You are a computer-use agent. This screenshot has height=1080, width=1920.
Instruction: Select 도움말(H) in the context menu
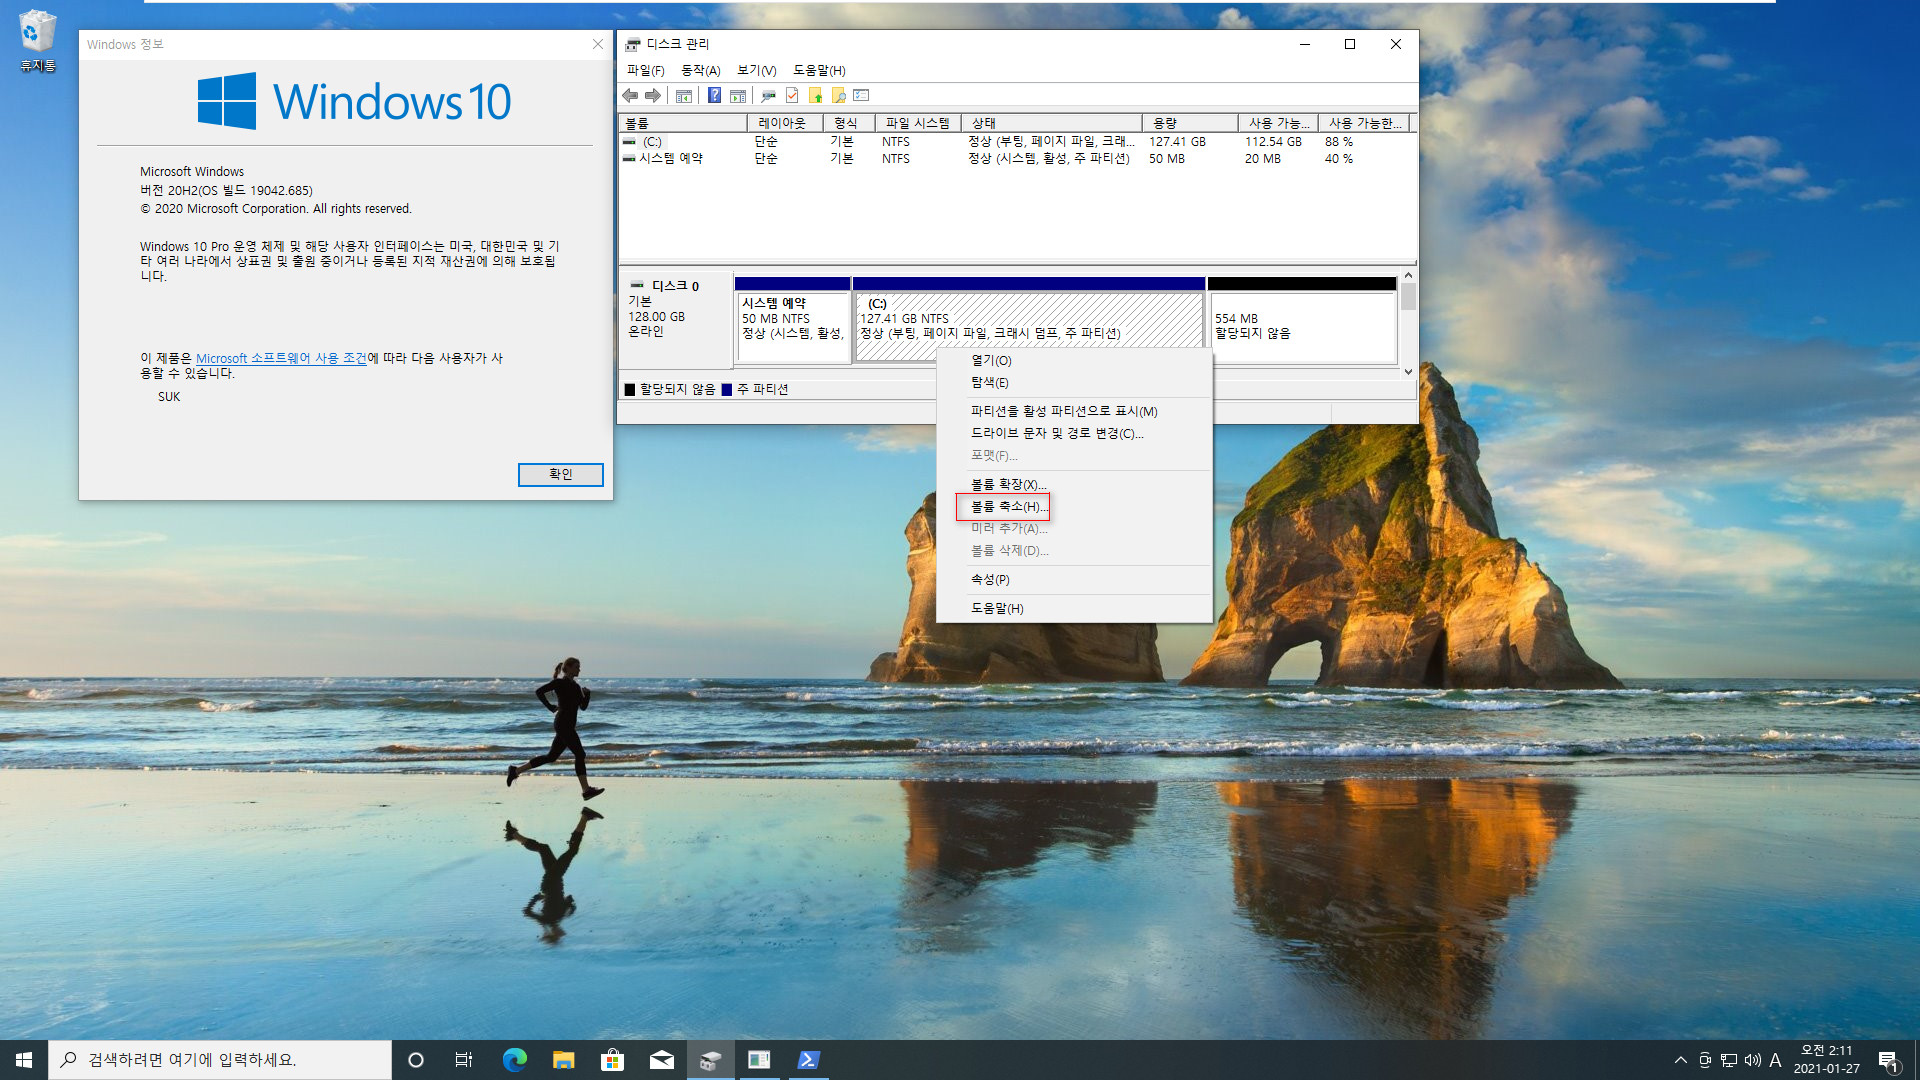tap(1074, 608)
